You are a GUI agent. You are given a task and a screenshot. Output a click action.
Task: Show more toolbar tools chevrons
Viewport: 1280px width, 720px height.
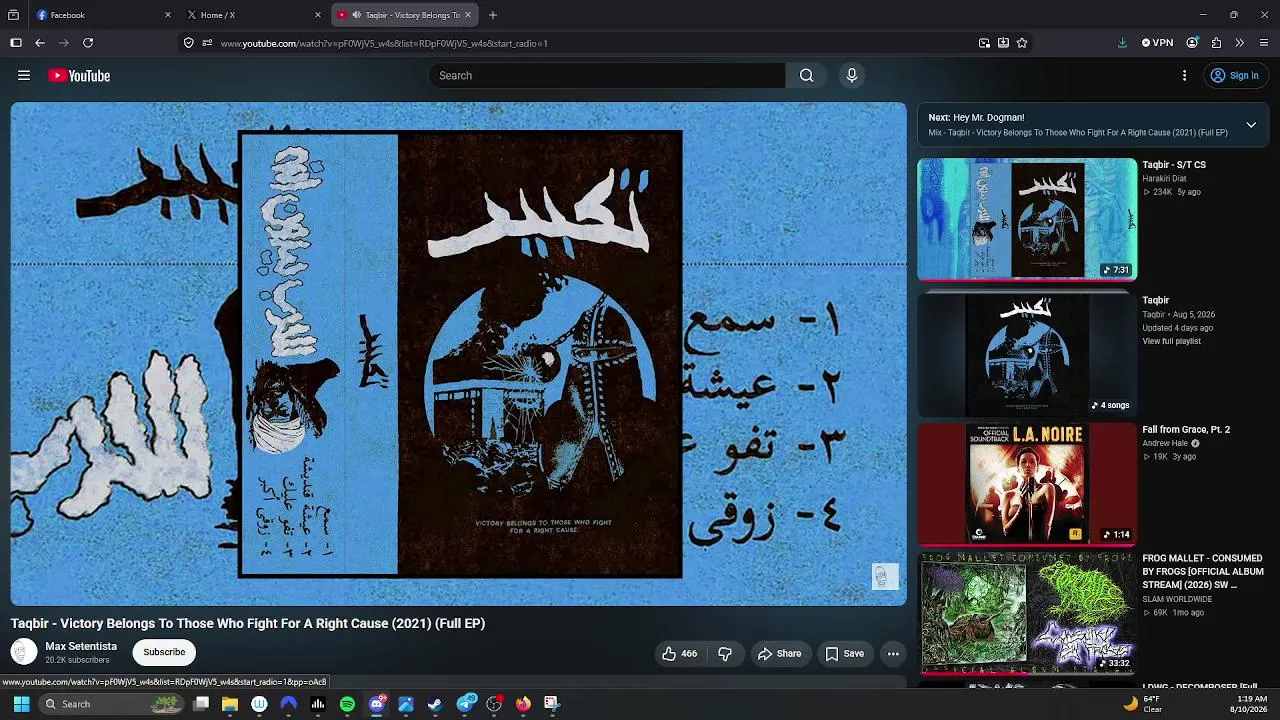[1240, 43]
